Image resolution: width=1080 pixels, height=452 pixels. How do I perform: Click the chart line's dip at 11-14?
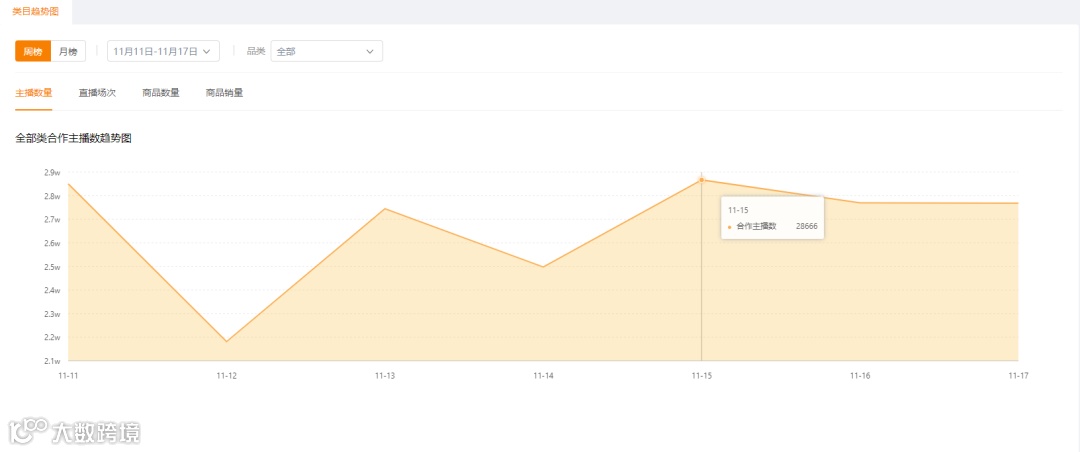pyautogui.click(x=543, y=266)
